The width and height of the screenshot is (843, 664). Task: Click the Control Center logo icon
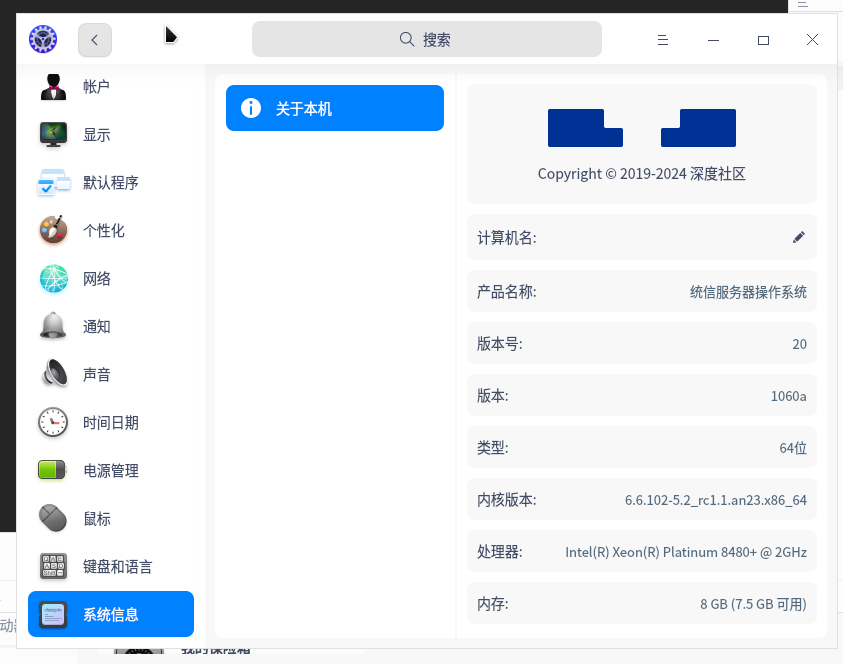tap(43, 40)
